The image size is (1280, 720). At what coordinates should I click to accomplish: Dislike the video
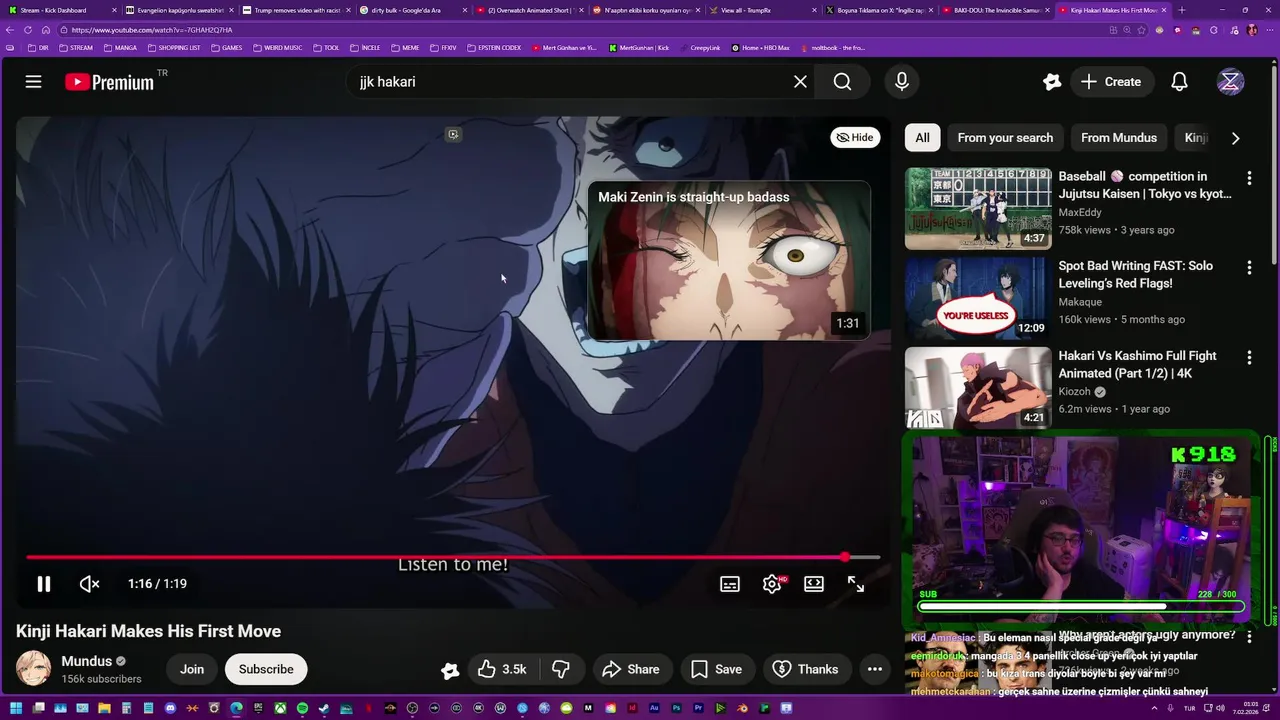(x=561, y=669)
